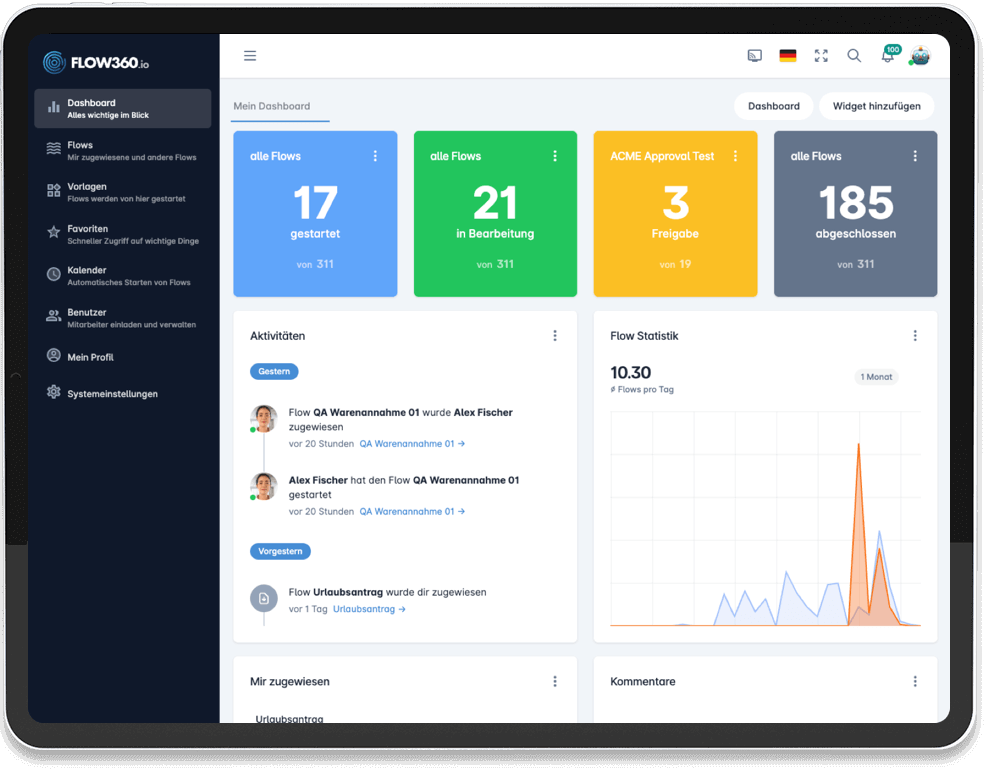Screen dimensions: 989x774
Task: Toggle fullscreen with the expand icon
Action: pos(821,56)
